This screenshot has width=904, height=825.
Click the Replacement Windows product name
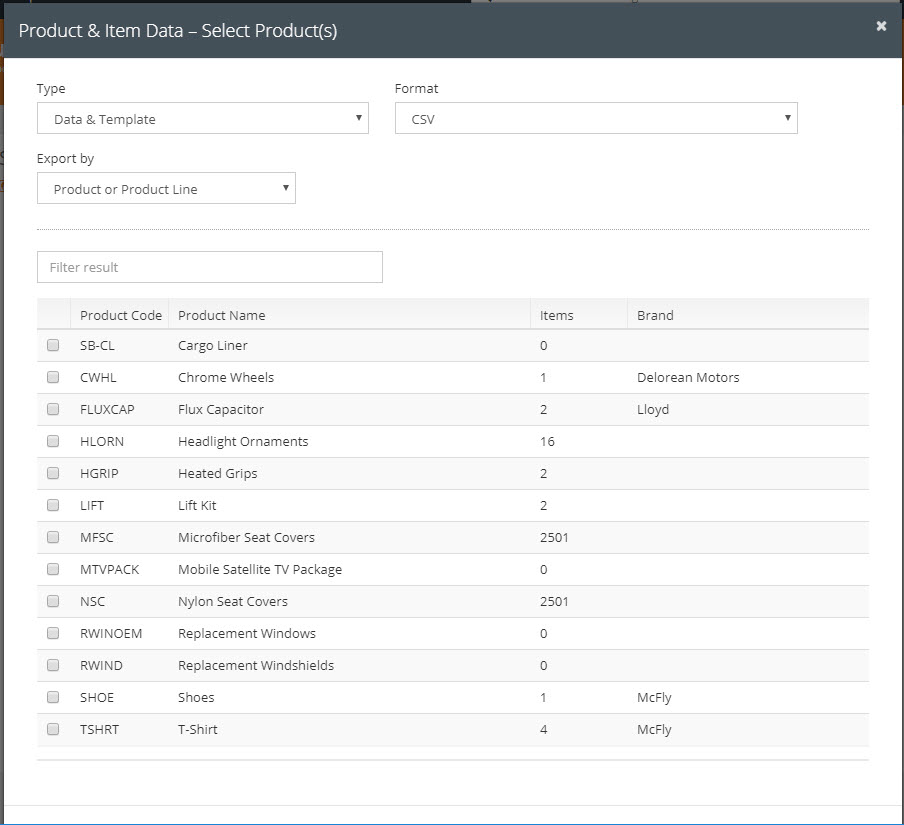click(247, 633)
